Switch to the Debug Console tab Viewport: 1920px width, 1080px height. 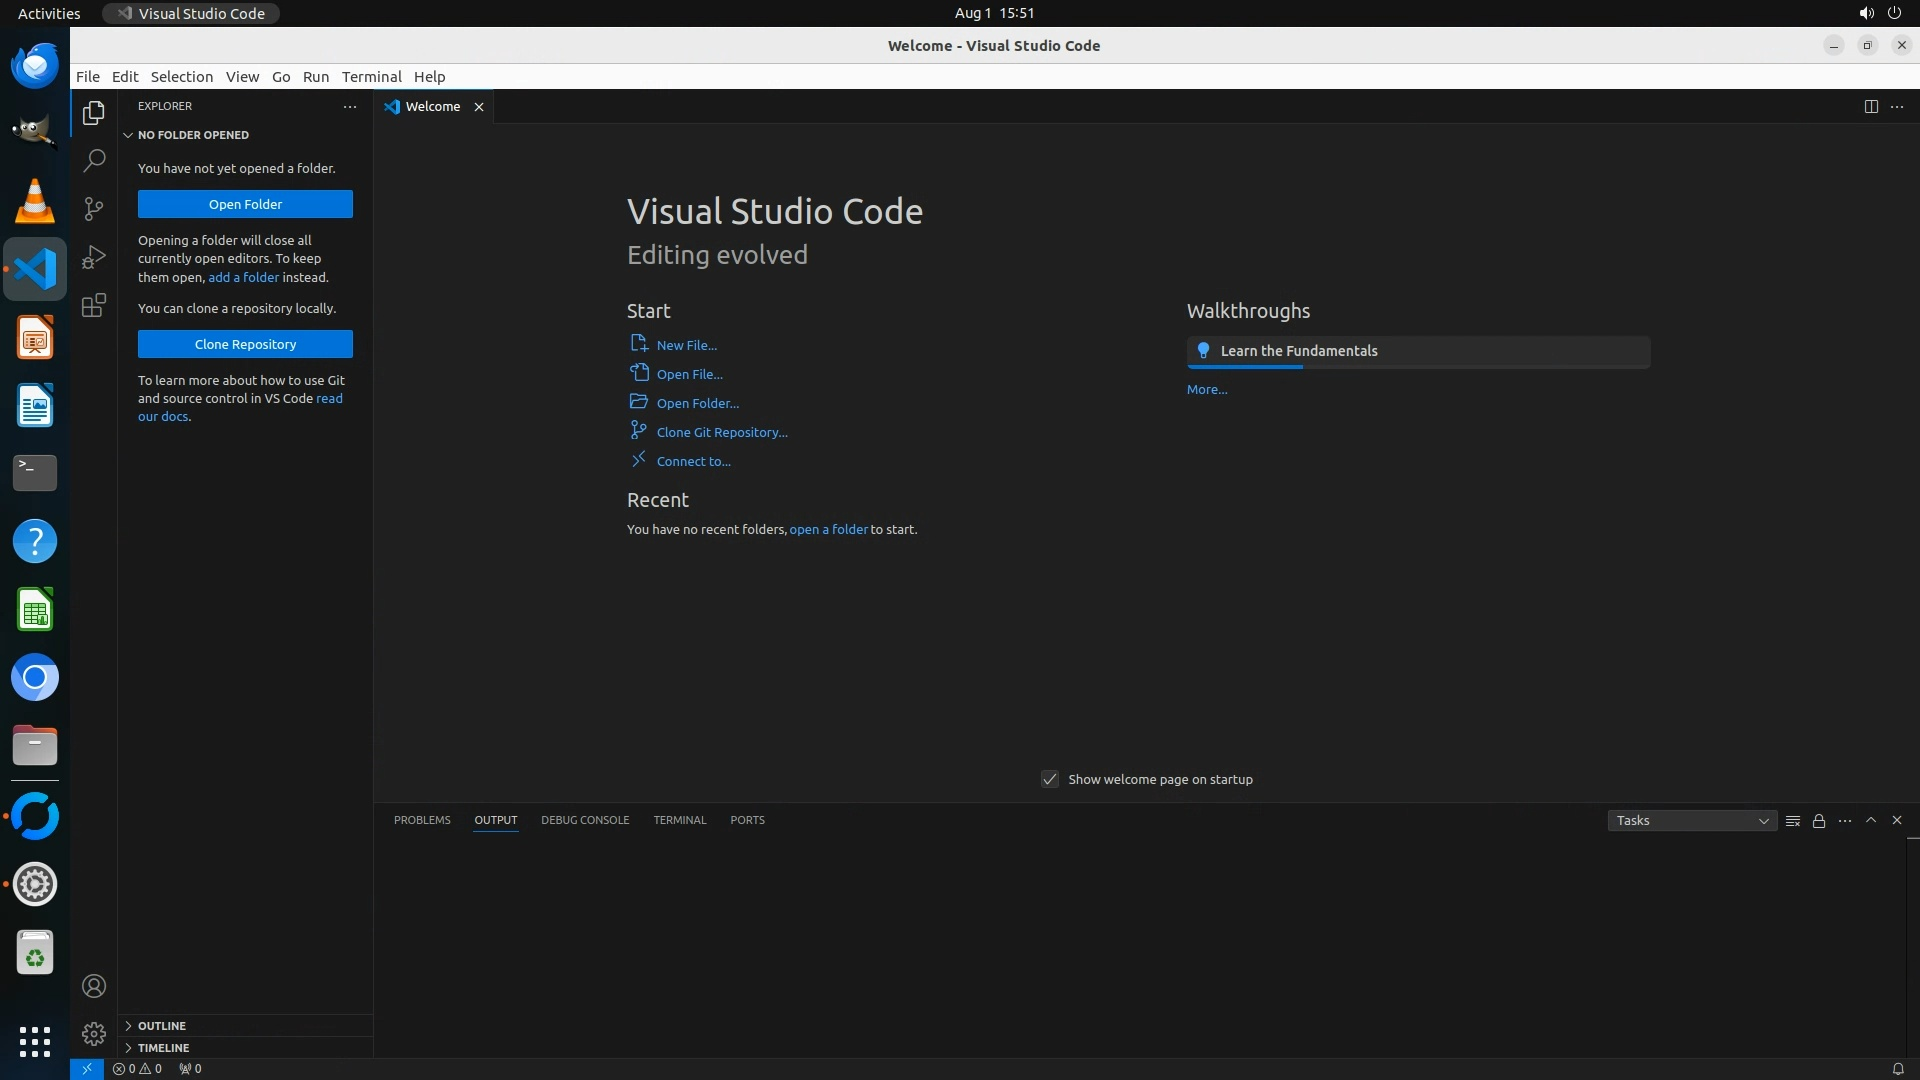pyautogui.click(x=585, y=820)
